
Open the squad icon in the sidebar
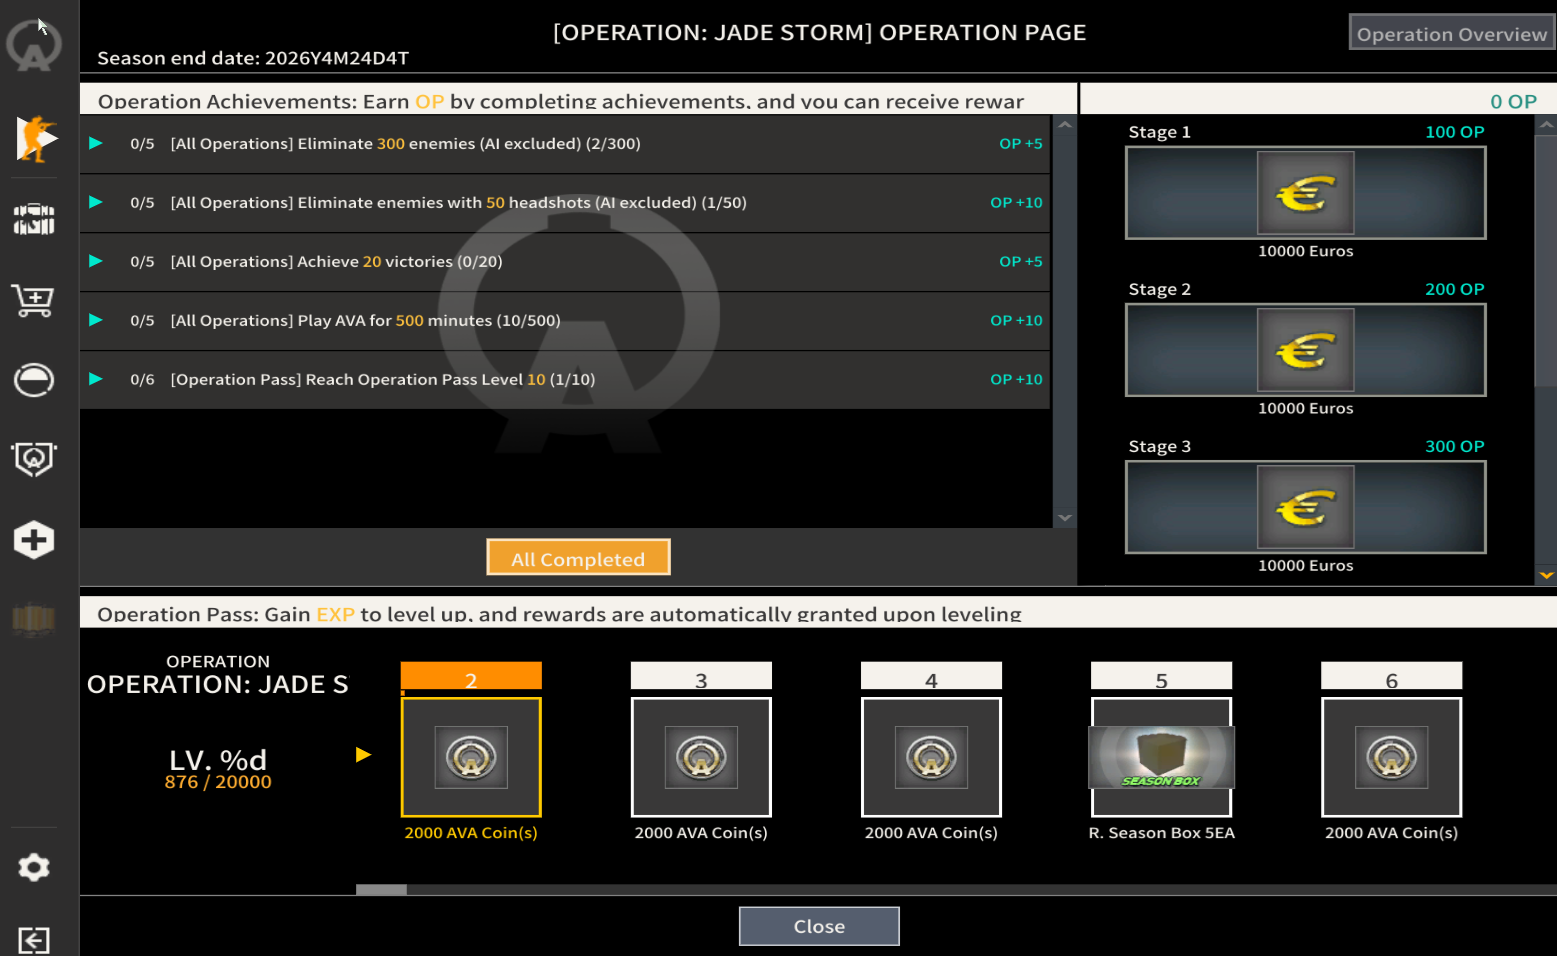coord(34,219)
